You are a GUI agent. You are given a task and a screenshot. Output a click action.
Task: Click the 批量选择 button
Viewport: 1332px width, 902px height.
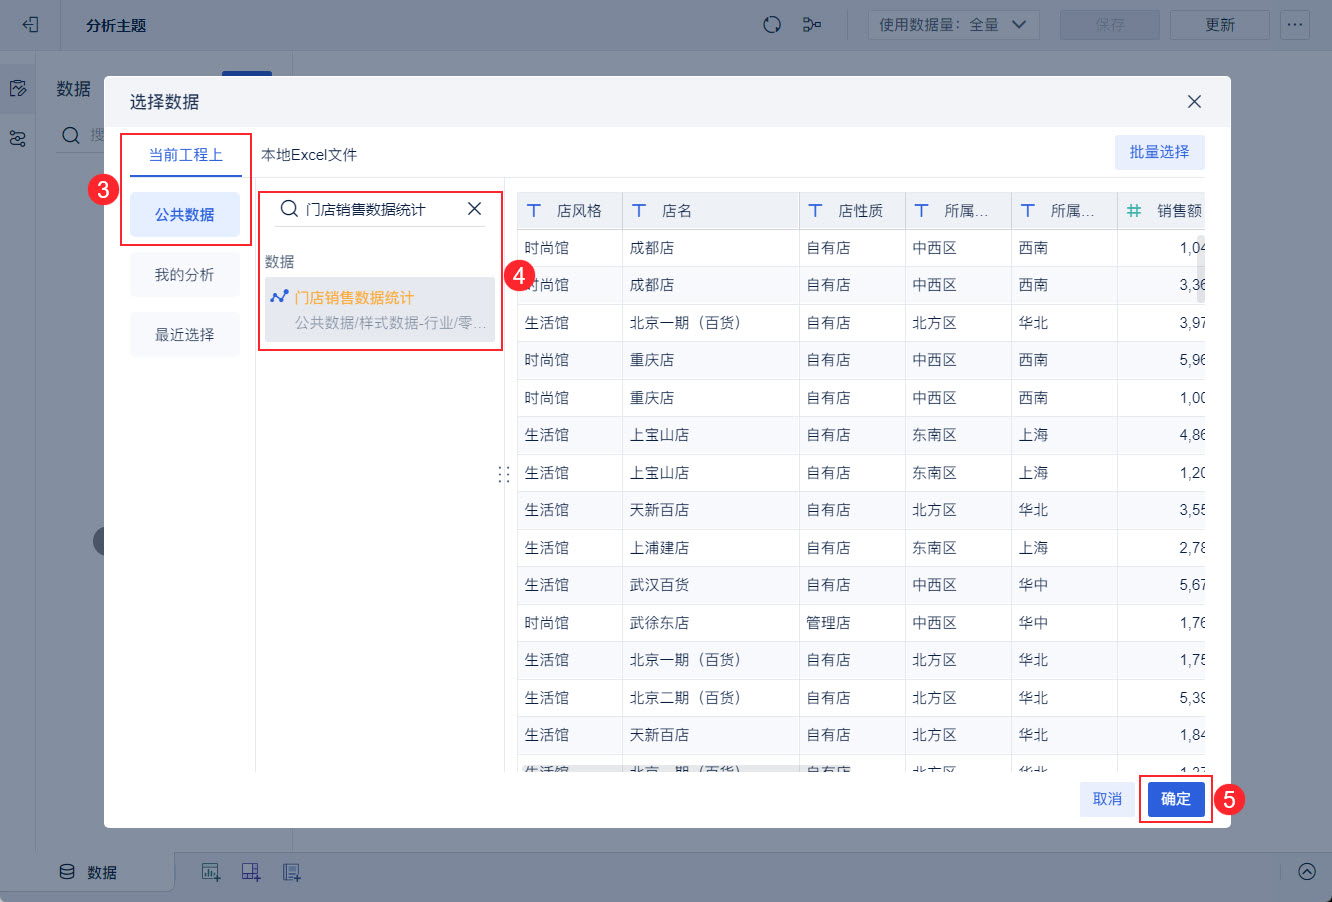(1160, 152)
